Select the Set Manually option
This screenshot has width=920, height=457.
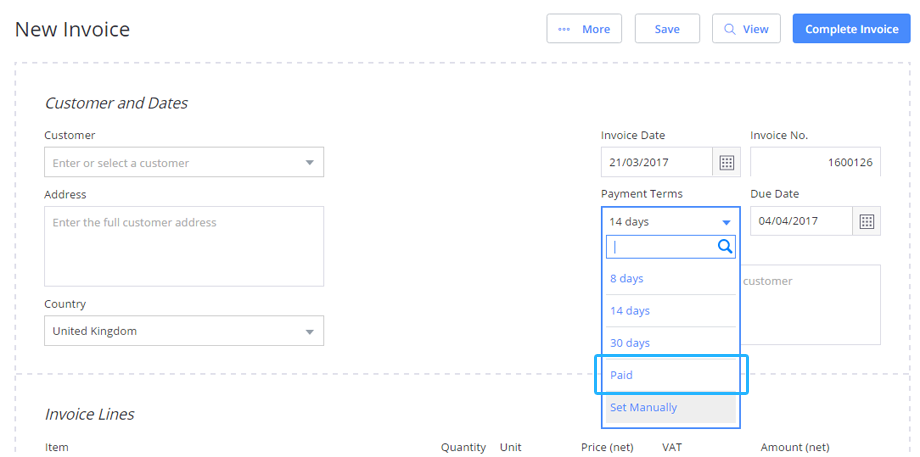[671, 408]
